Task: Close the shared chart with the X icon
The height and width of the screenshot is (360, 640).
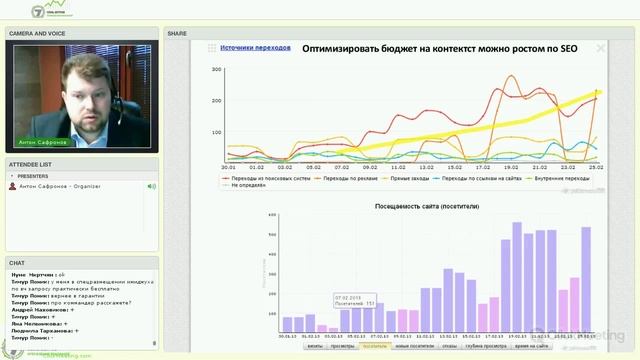Action: [600, 49]
